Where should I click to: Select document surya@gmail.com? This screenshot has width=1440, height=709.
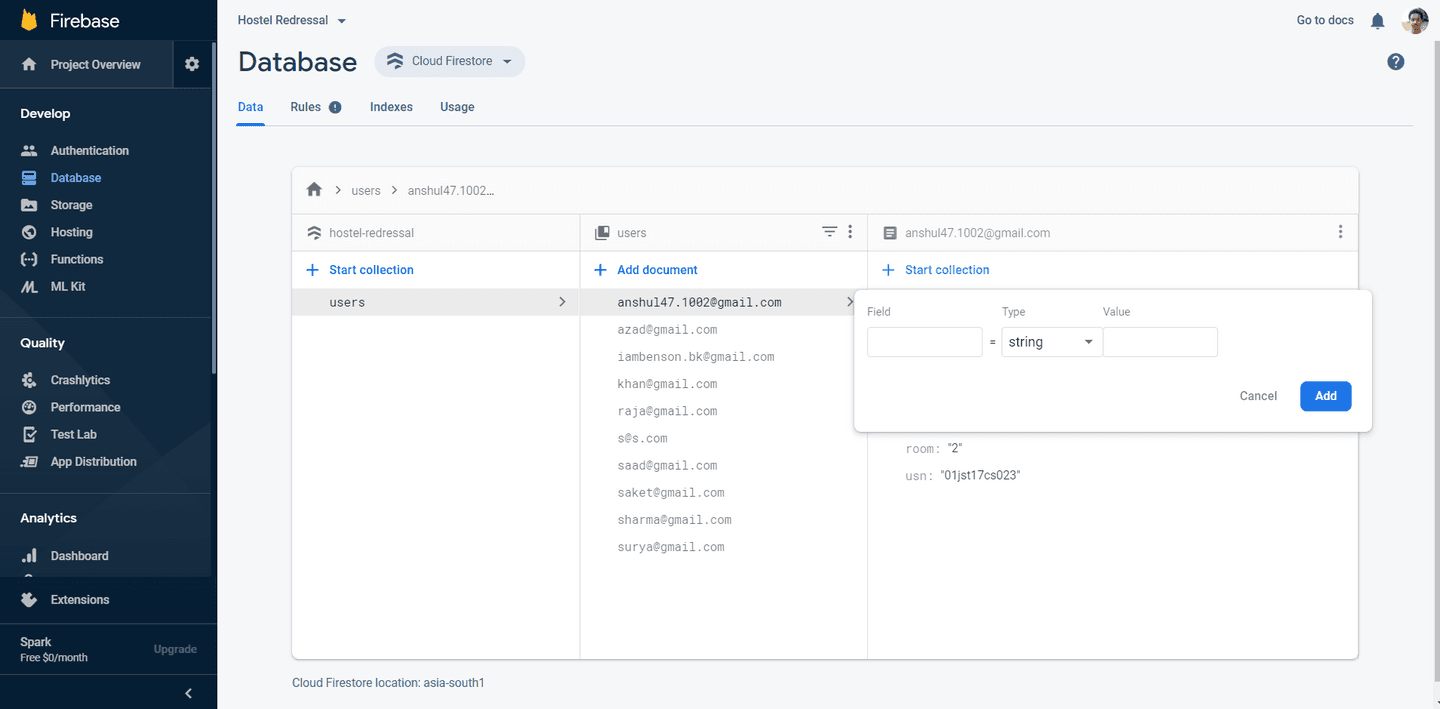[x=671, y=547]
